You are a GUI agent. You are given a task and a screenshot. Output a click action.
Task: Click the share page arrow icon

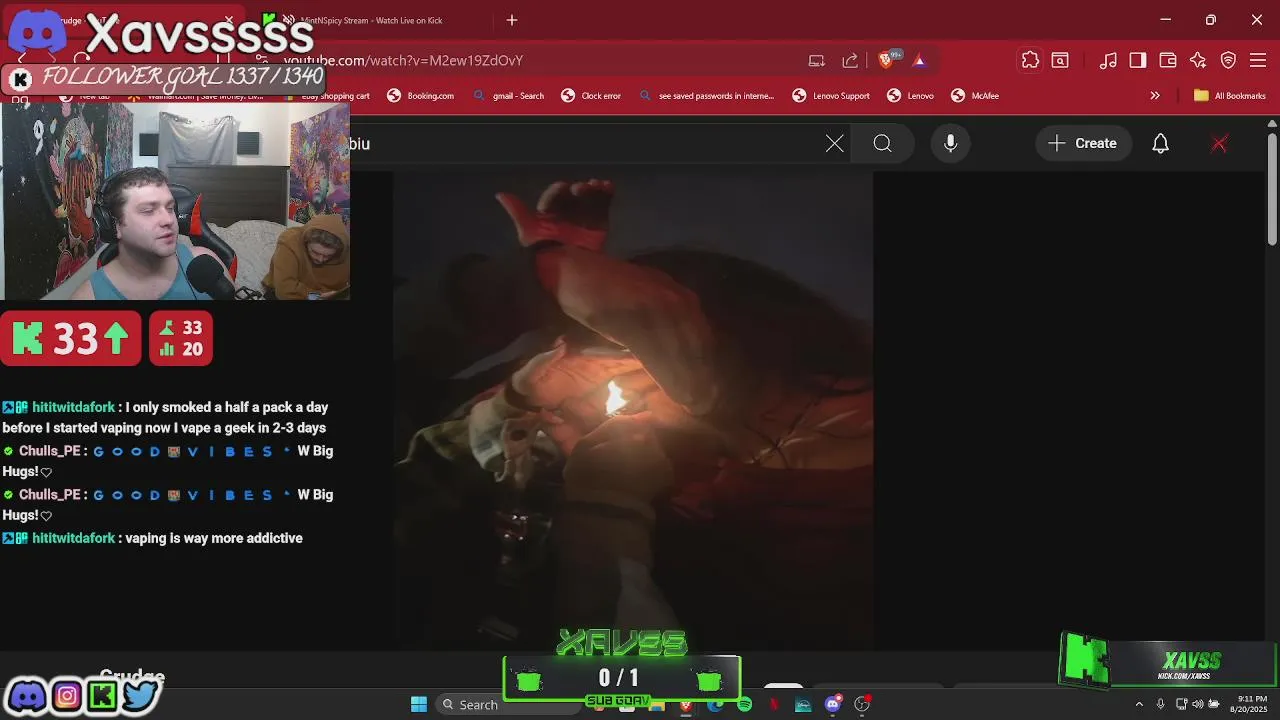[x=850, y=60]
